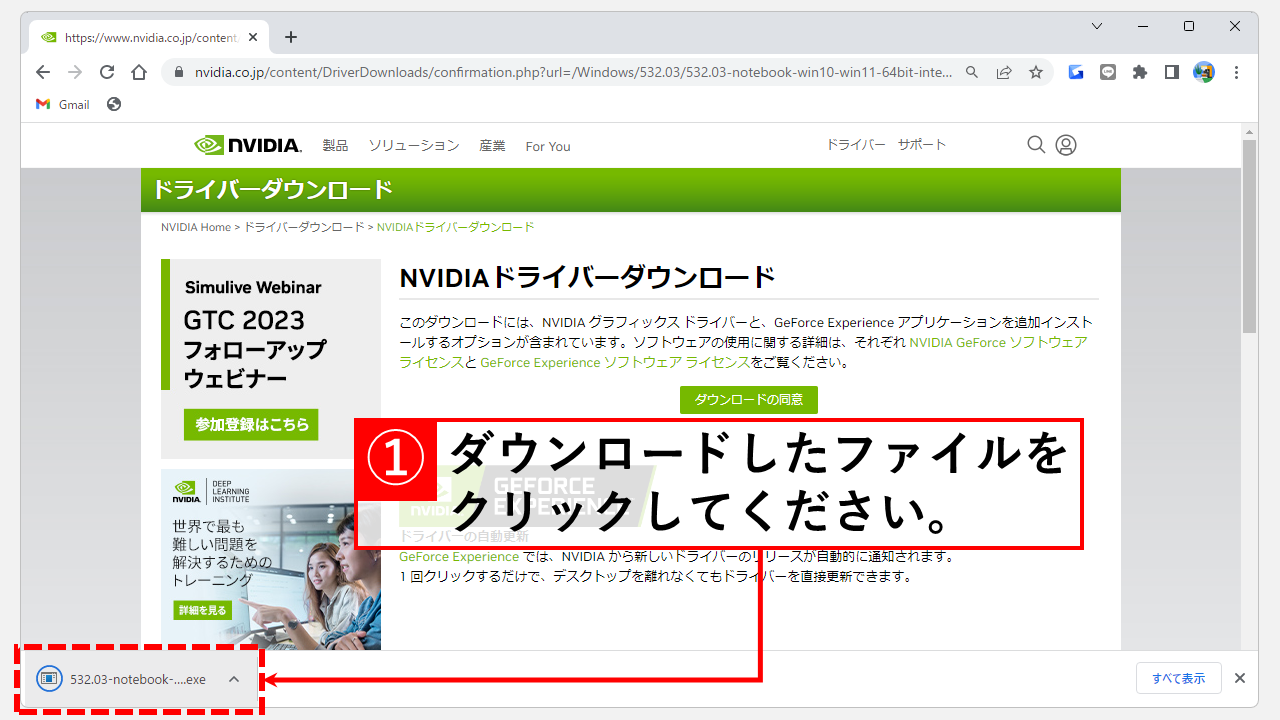Open the Chrome three-dot menu
The image size is (1280, 720).
tap(1237, 72)
